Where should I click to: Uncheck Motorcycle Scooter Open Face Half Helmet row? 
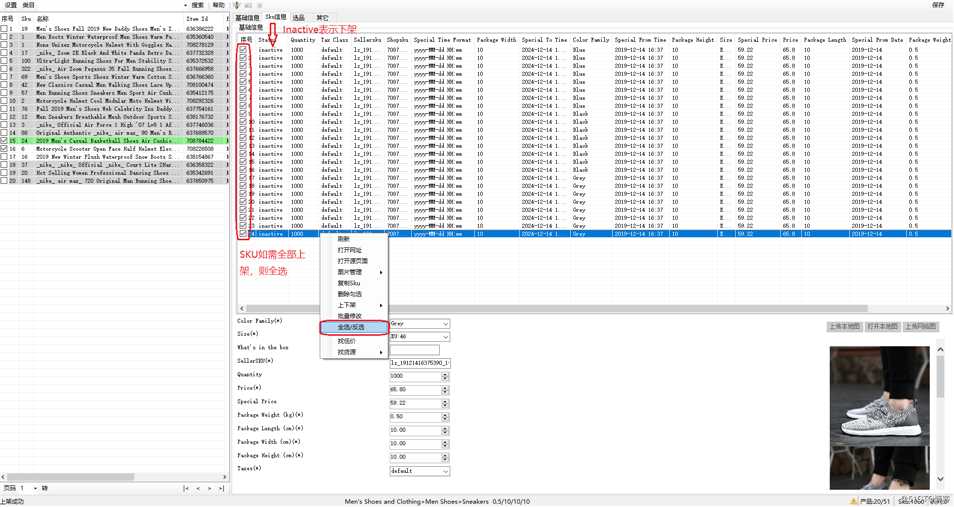(x=4, y=148)
